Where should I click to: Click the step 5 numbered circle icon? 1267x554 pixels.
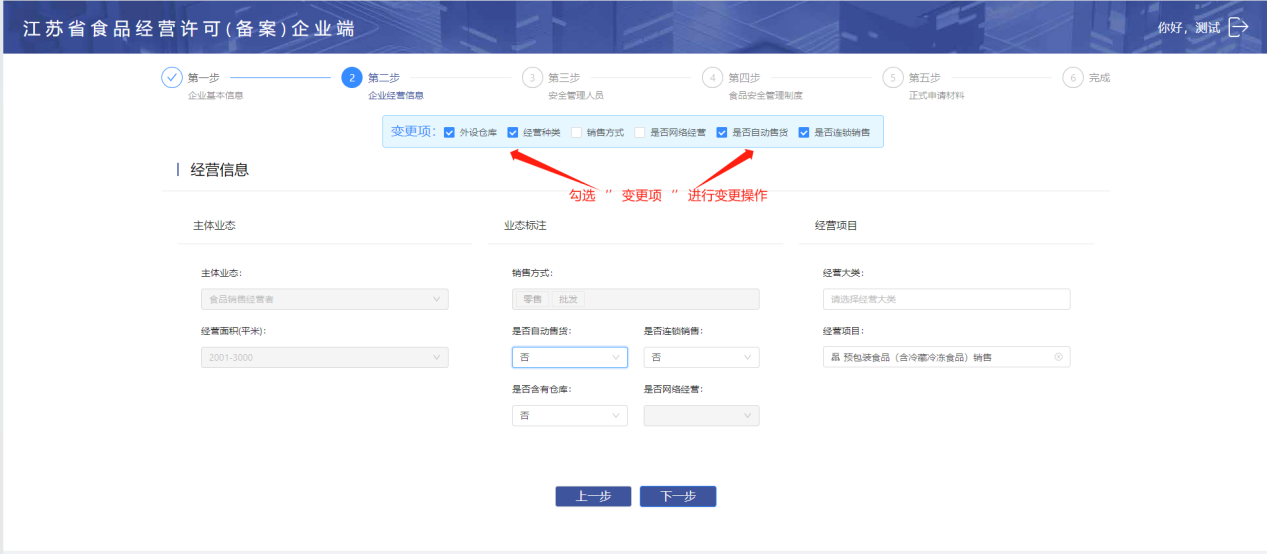click(893, 78)
